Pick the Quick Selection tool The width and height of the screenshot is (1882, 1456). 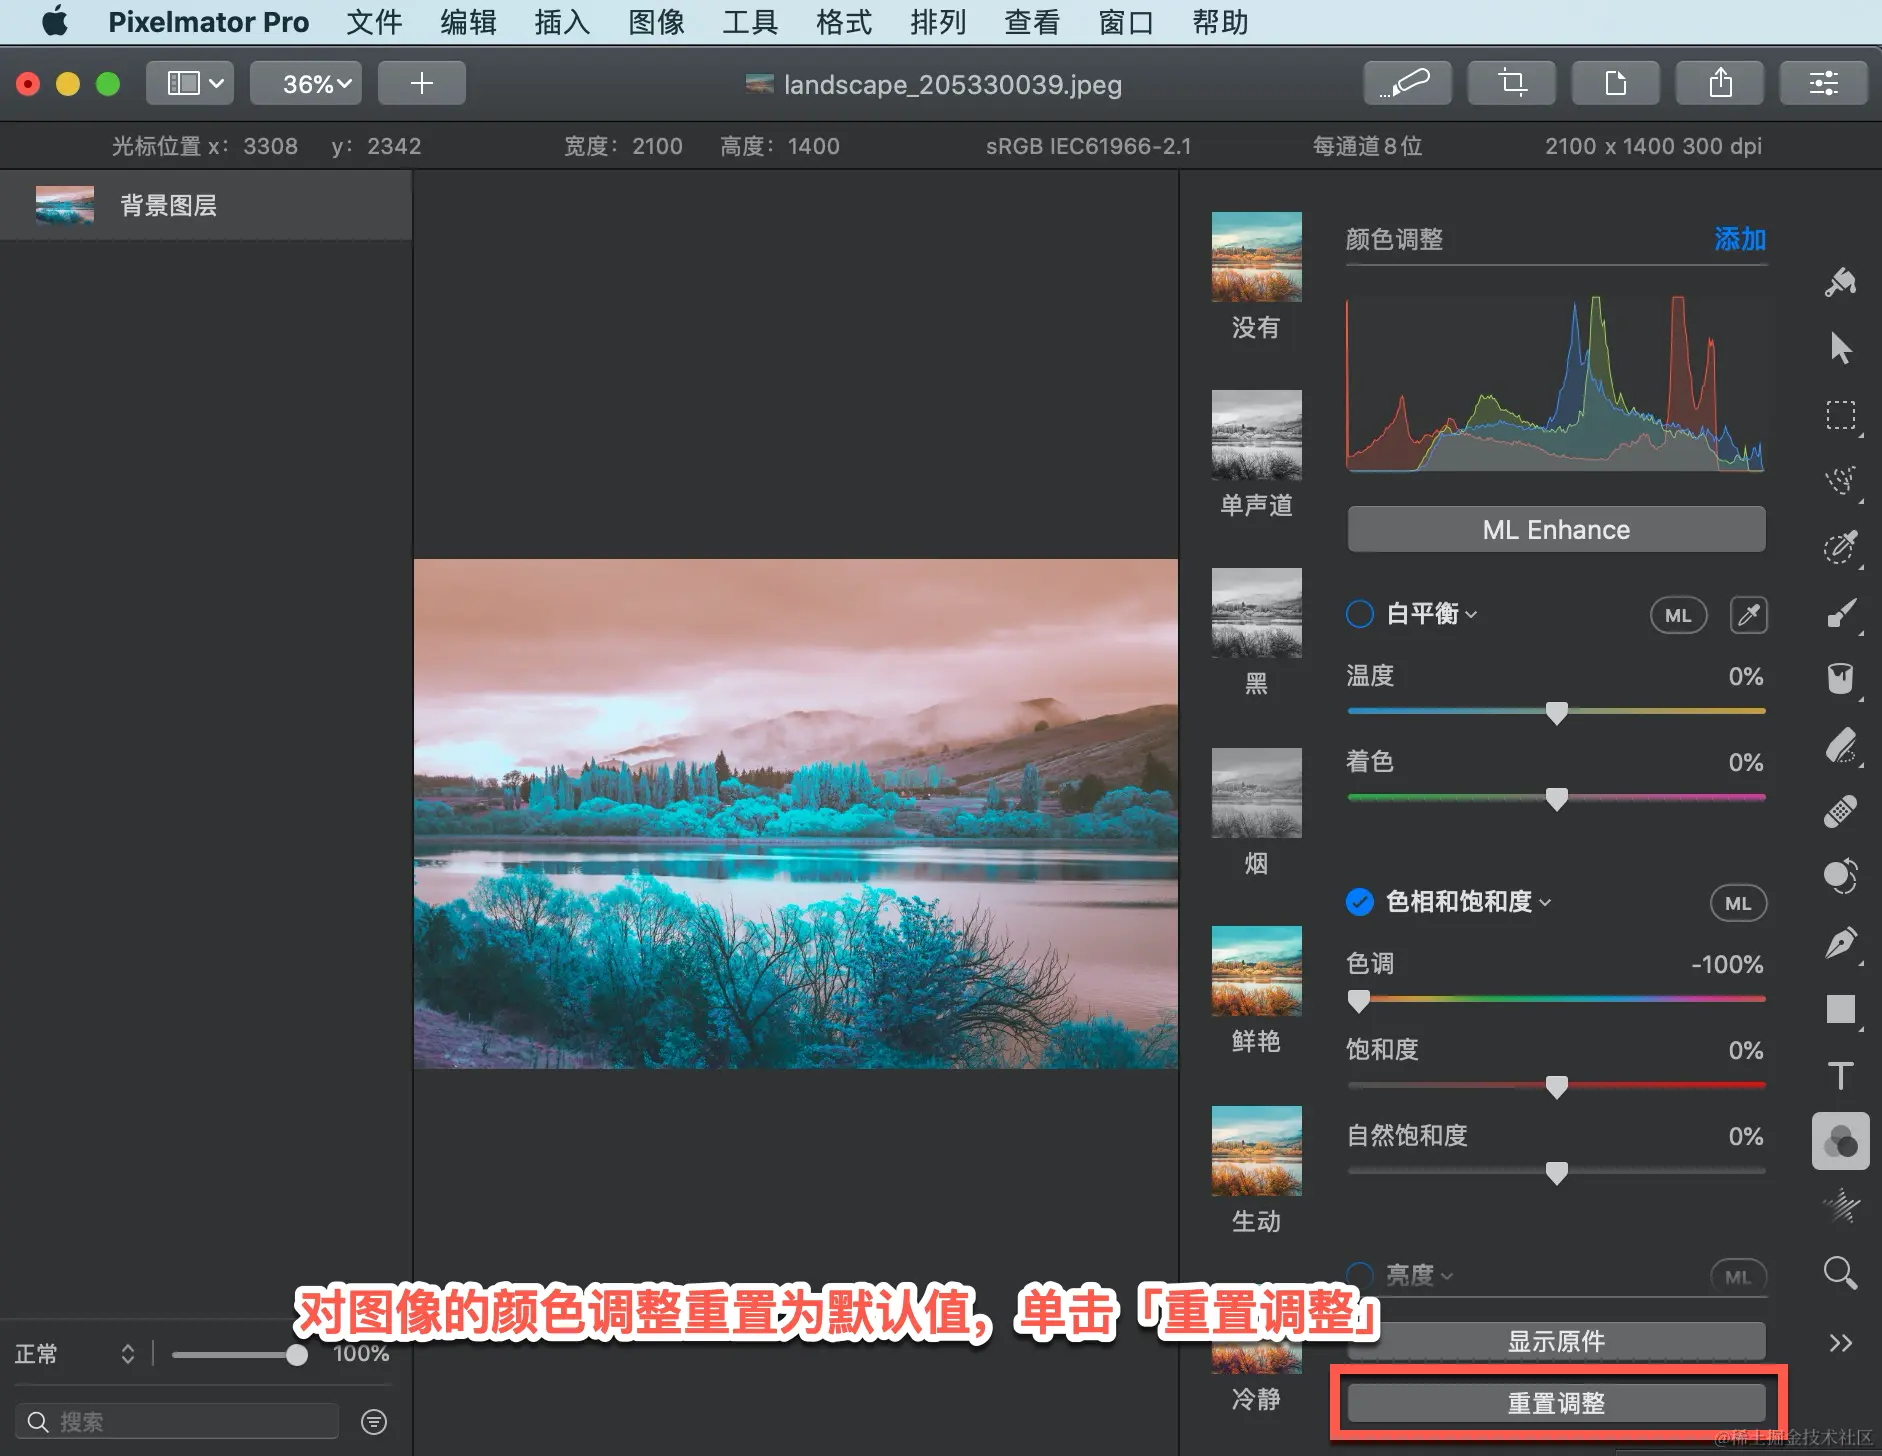1840,481
